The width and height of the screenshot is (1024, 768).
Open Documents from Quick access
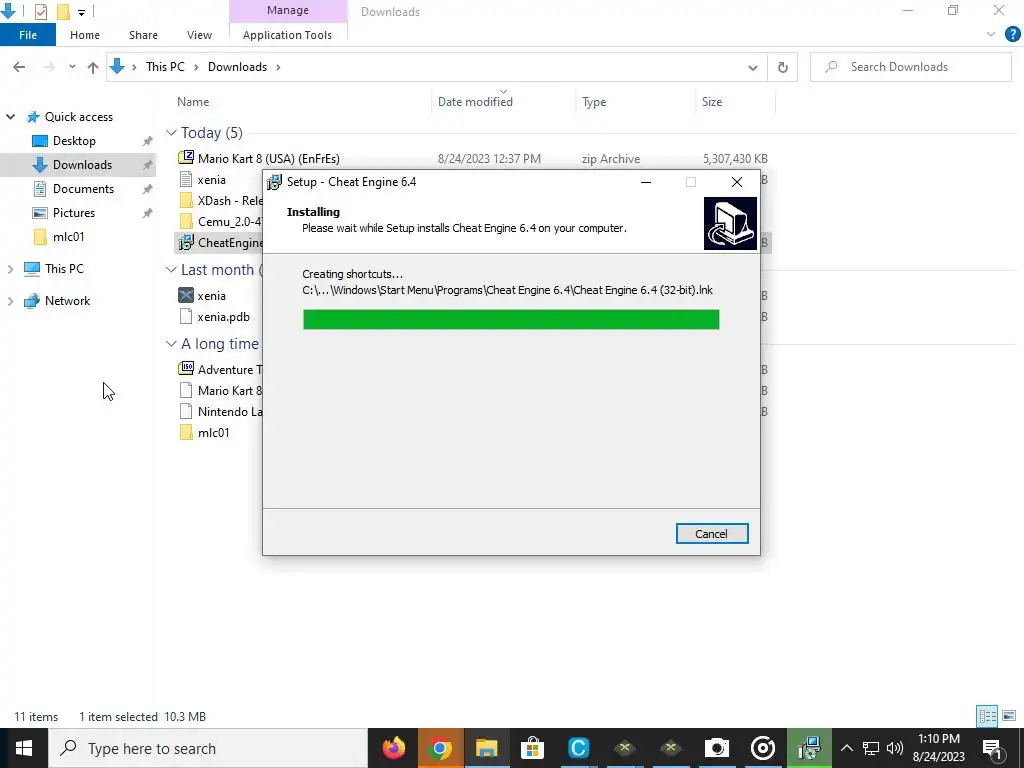click(x=83, y=189)
